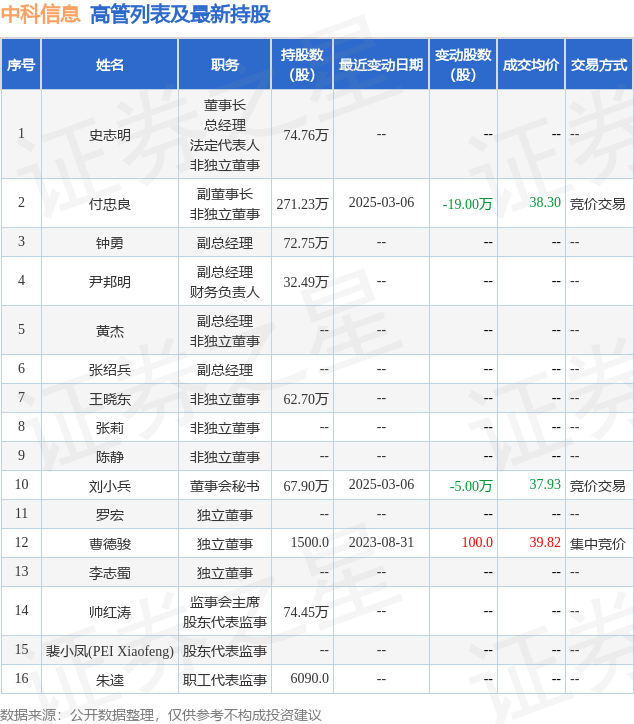Click the -5.00万 change value
The width and height of the screenshot is (634, 724).
click(471, 486)
